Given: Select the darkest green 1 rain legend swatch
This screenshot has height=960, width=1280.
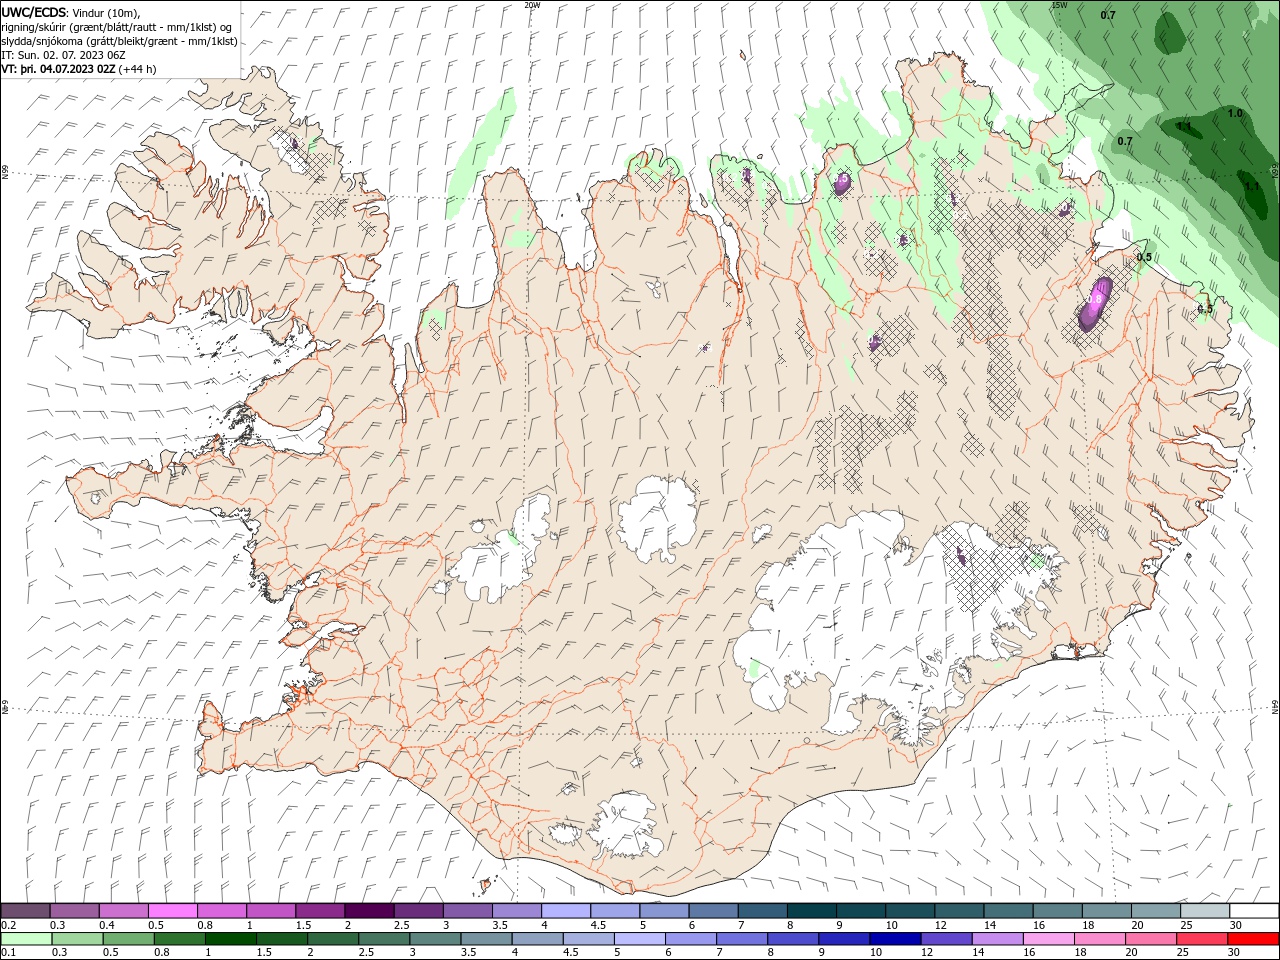Looking at the screenshot, I should (232, 939).
